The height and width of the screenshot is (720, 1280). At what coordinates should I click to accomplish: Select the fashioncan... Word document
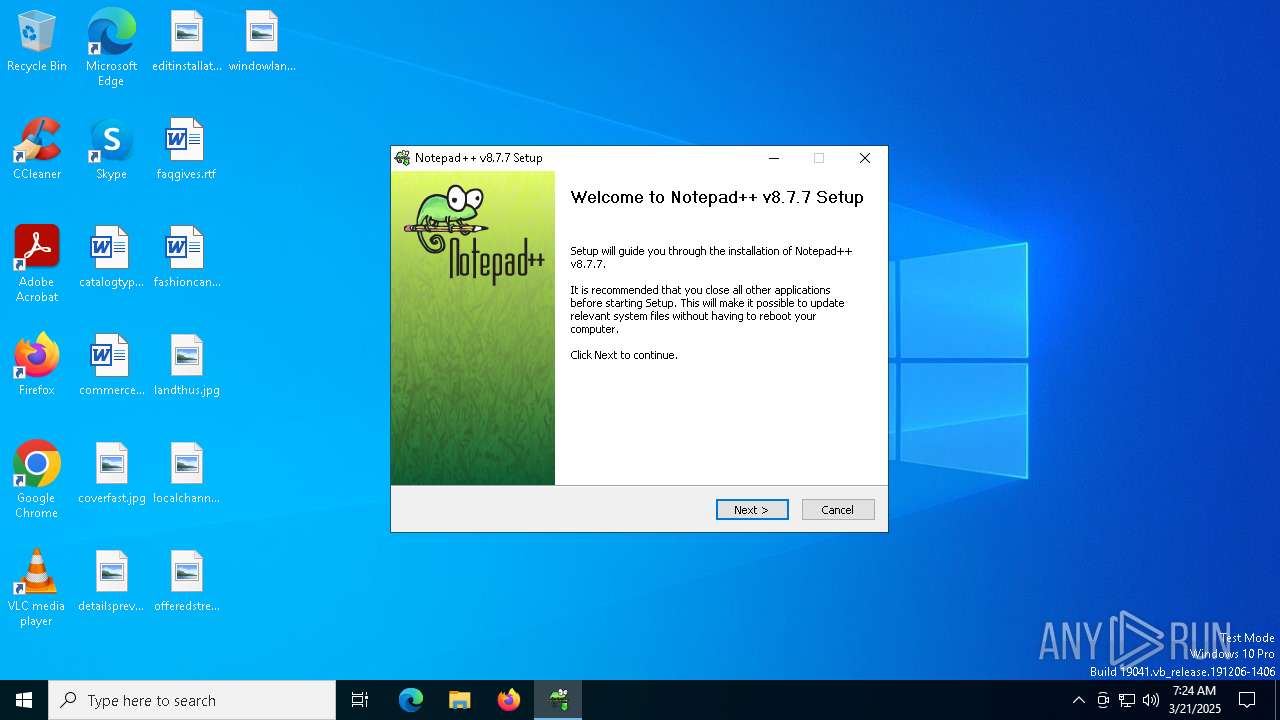point(187,258)
